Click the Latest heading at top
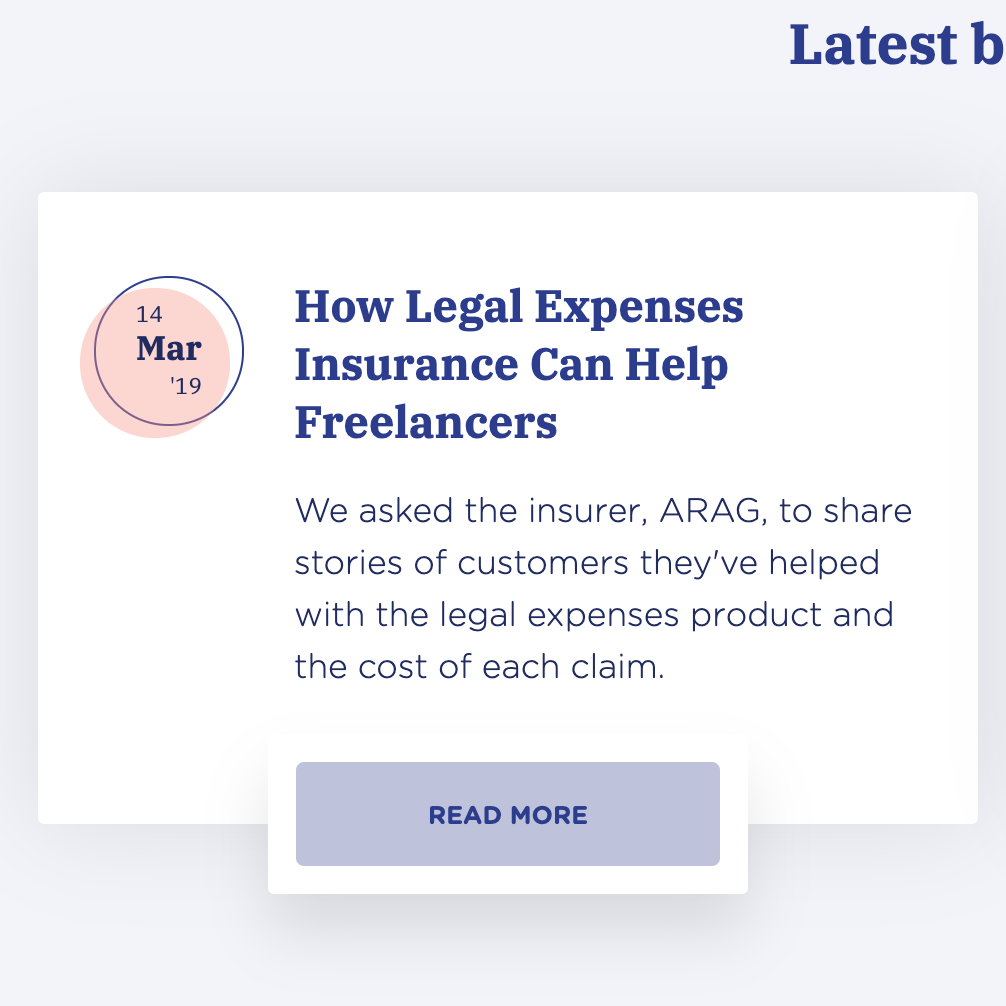The width and height of the screenshot is (1006, 1006). (896, 45)
